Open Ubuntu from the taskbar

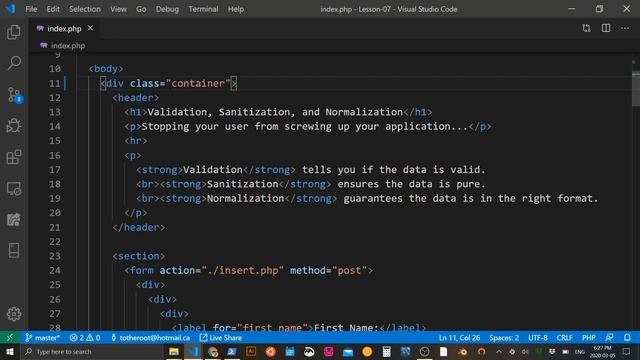[x=270, y=351]
